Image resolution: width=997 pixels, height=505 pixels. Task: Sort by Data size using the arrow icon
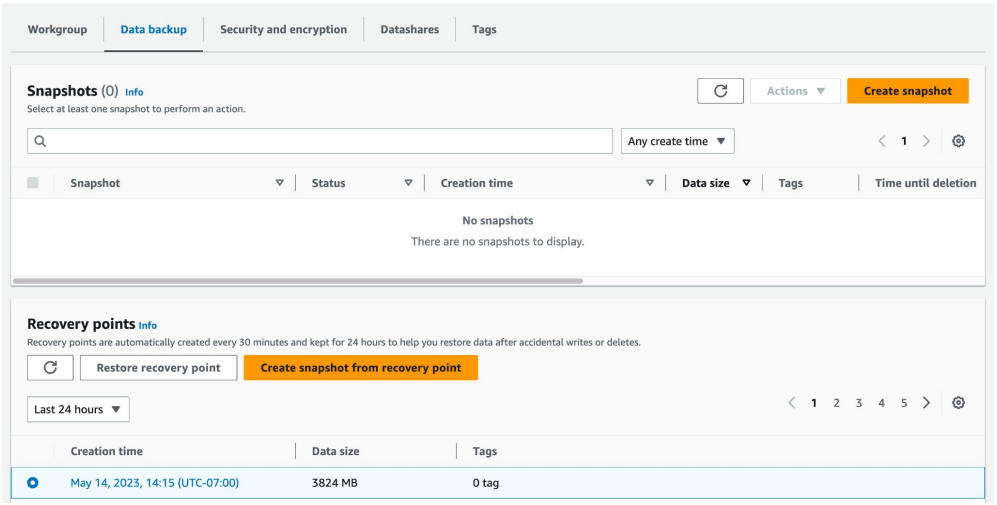pos(746,183)
